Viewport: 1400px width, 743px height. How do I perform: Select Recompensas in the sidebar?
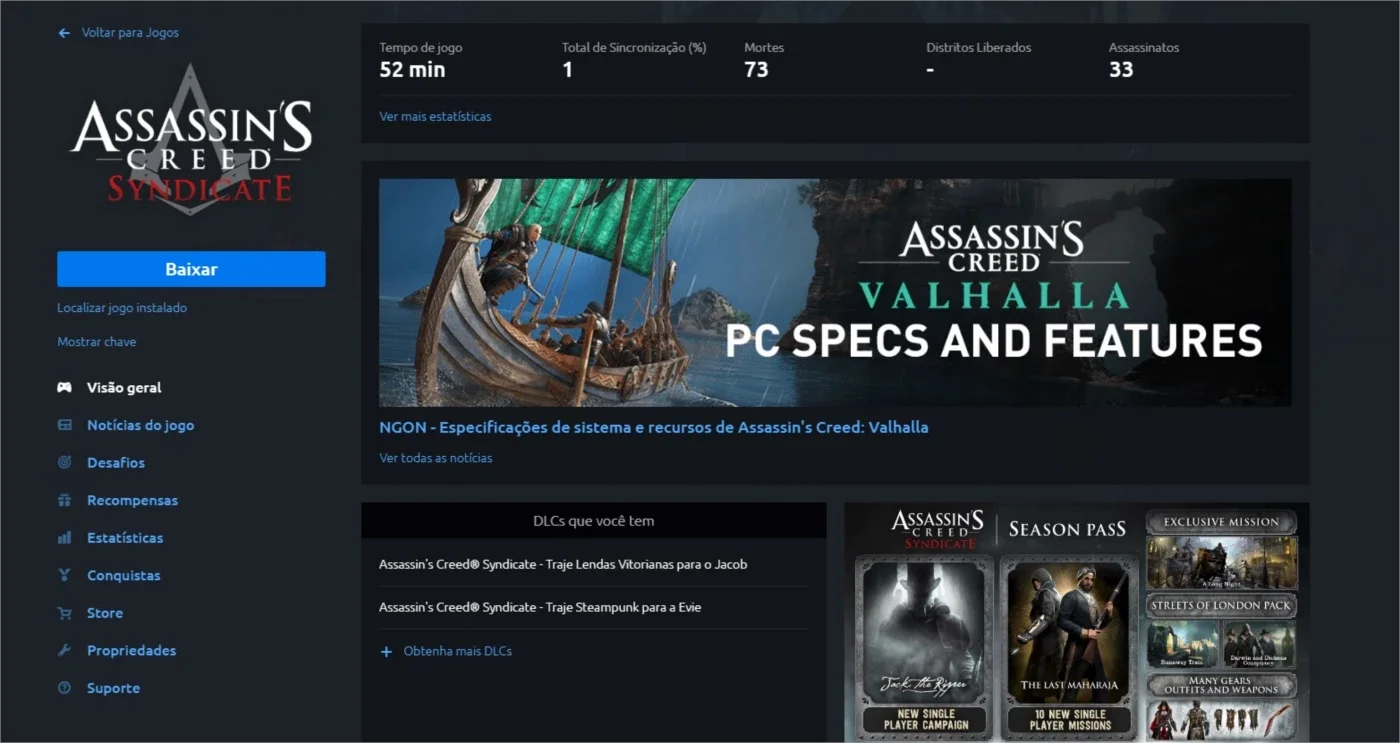pos(132,500)
